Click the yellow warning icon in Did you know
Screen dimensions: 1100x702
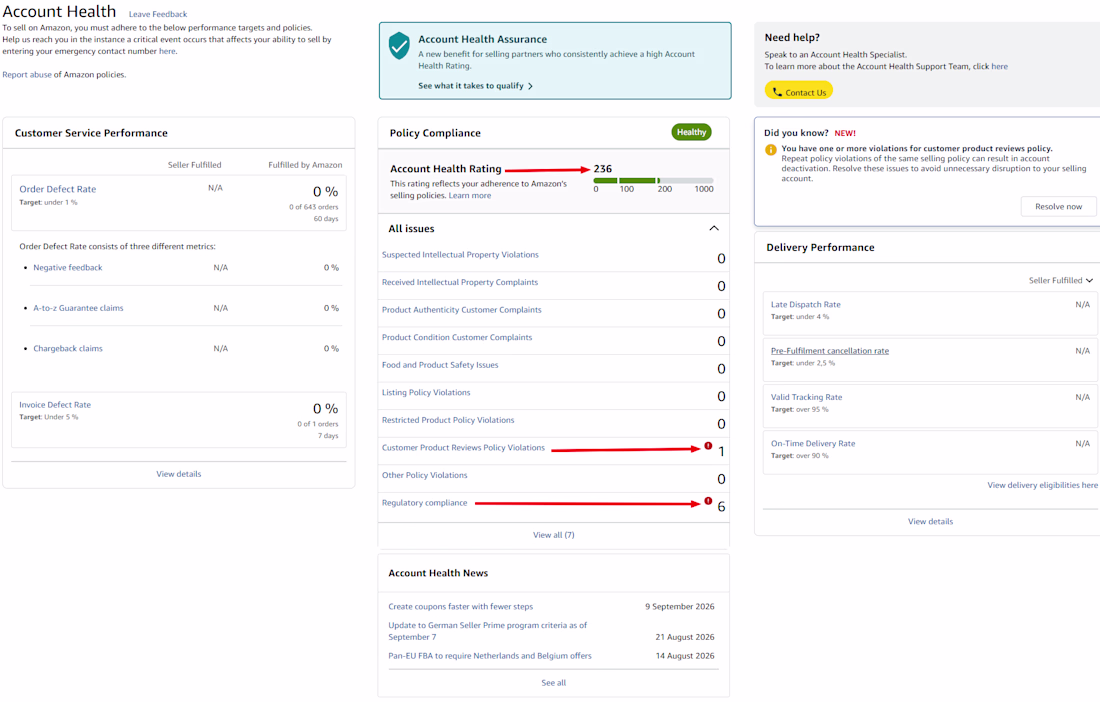pos(770,149)
